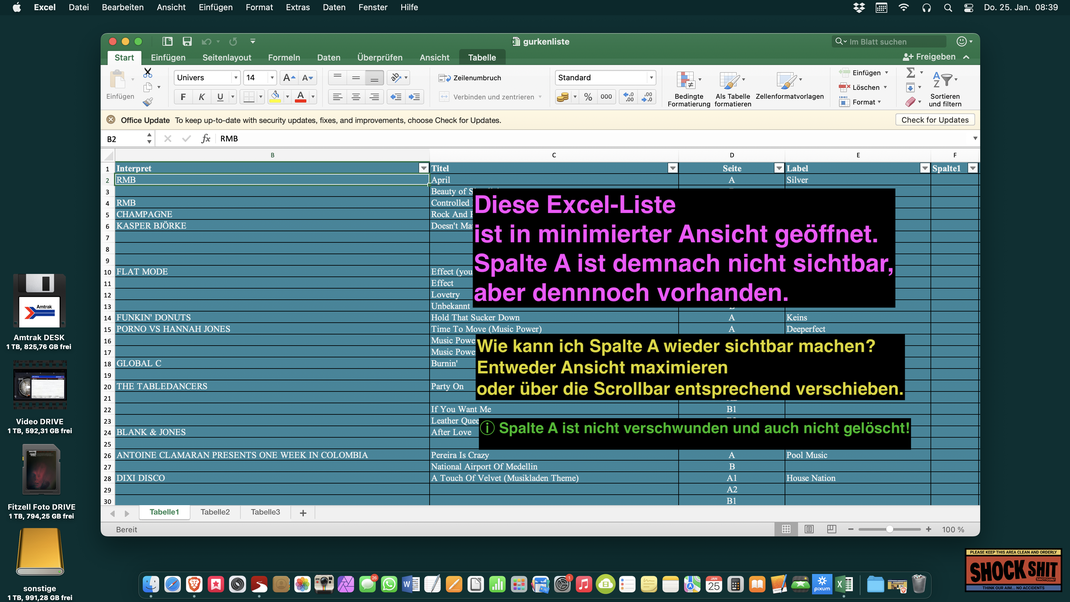Switch to sheet Tabelle3
Screen dimensions: 1070x602
coord(265,512)
